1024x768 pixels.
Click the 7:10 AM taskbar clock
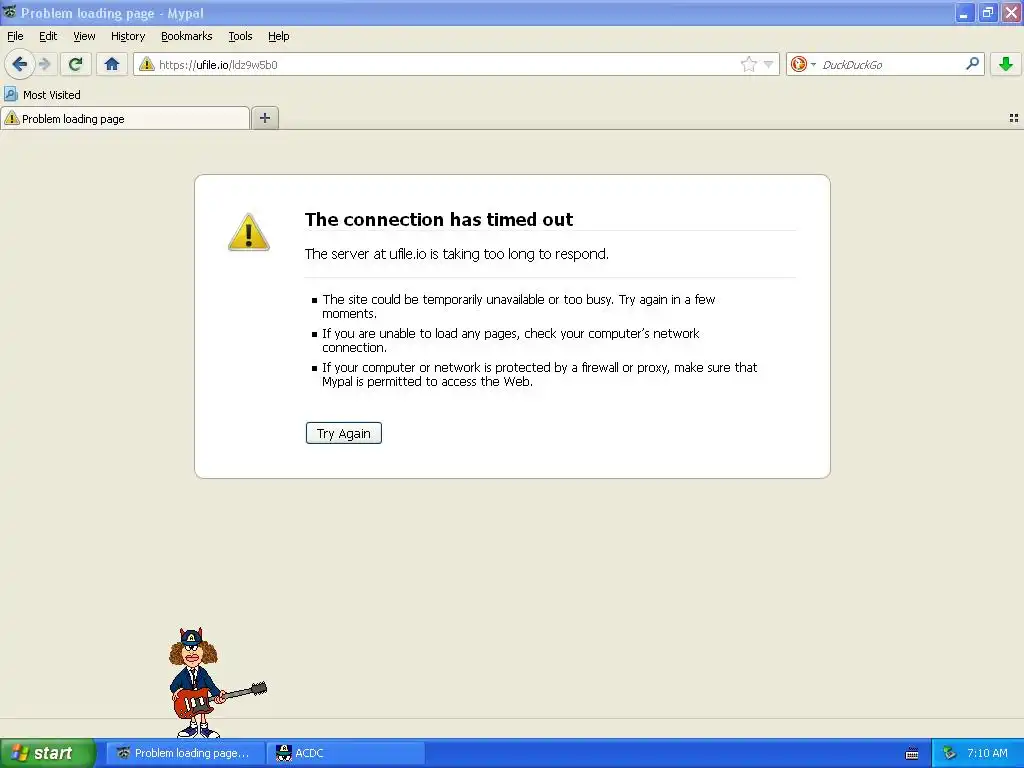(987, 753)
